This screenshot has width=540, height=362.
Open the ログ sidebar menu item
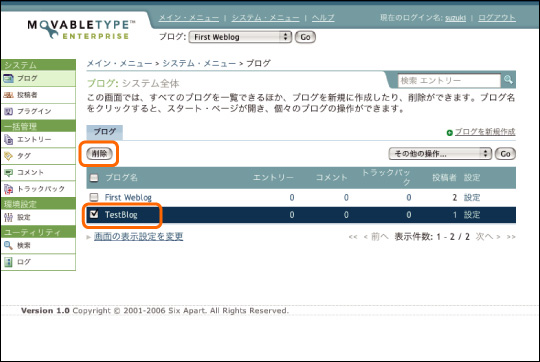39,262
